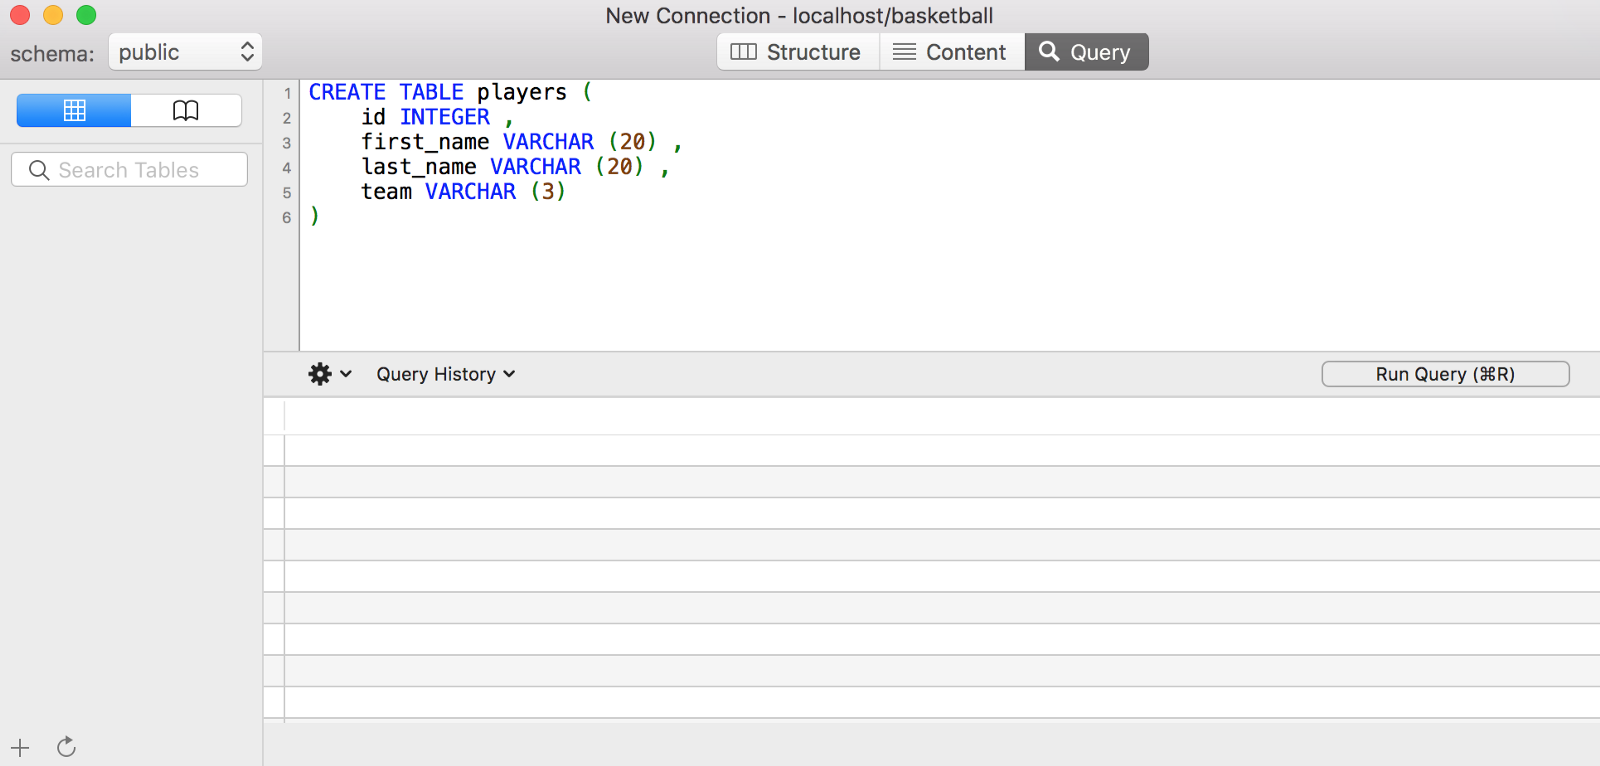The height and width of the screenshot is (766, 1600).
Task: Show saved queries via the book icon
Action: point(186,110)
